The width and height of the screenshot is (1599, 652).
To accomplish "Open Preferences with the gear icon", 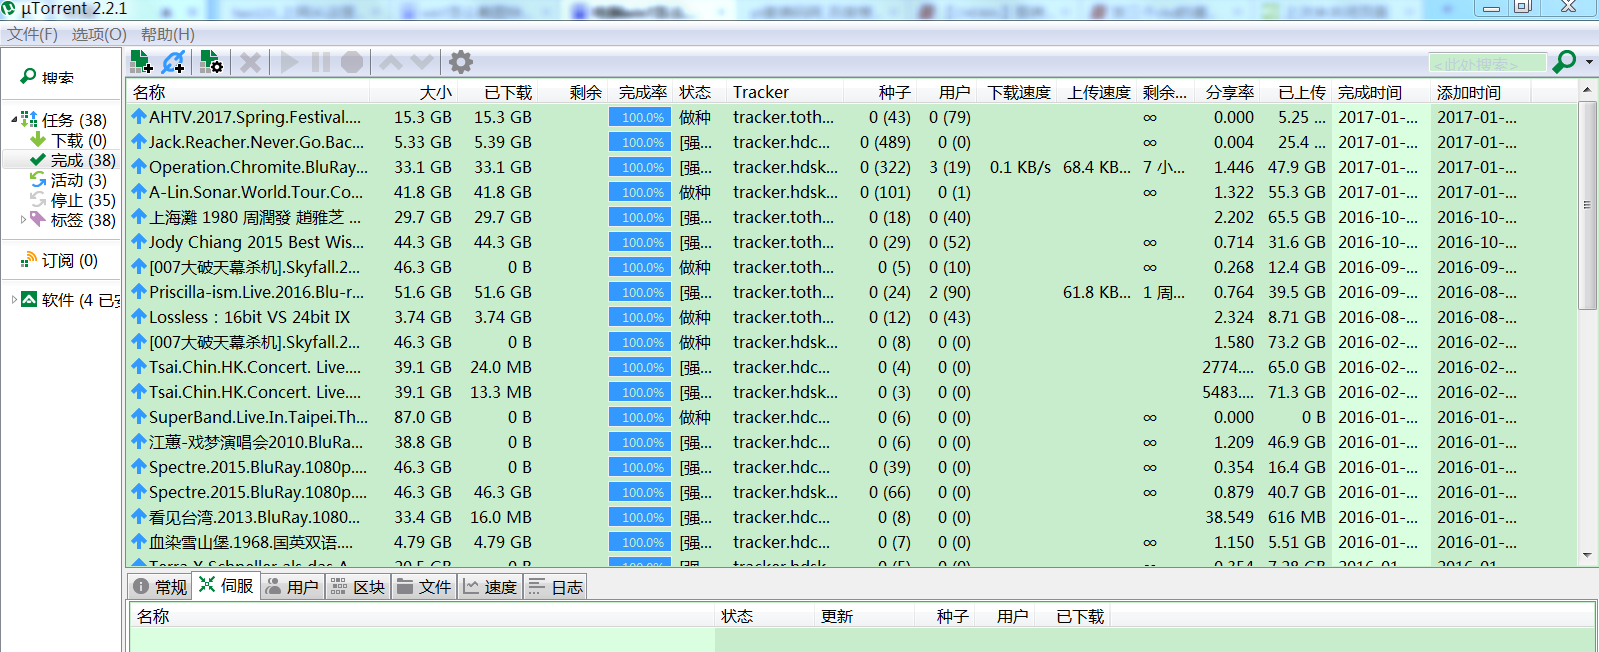I will tap(461, 62).
